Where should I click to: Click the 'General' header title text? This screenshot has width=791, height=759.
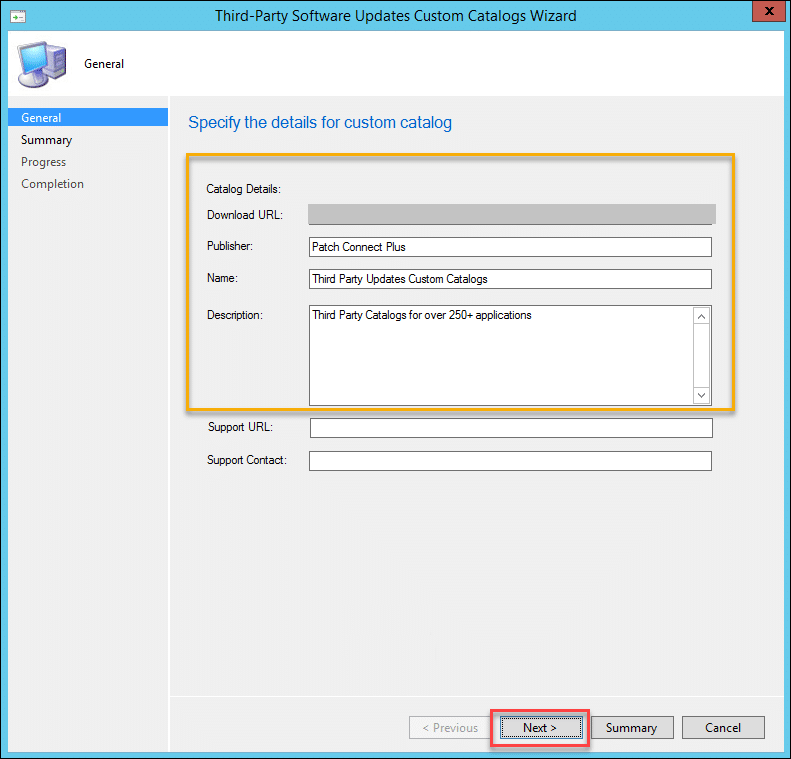pyautogui.click(x=104, y=64)
